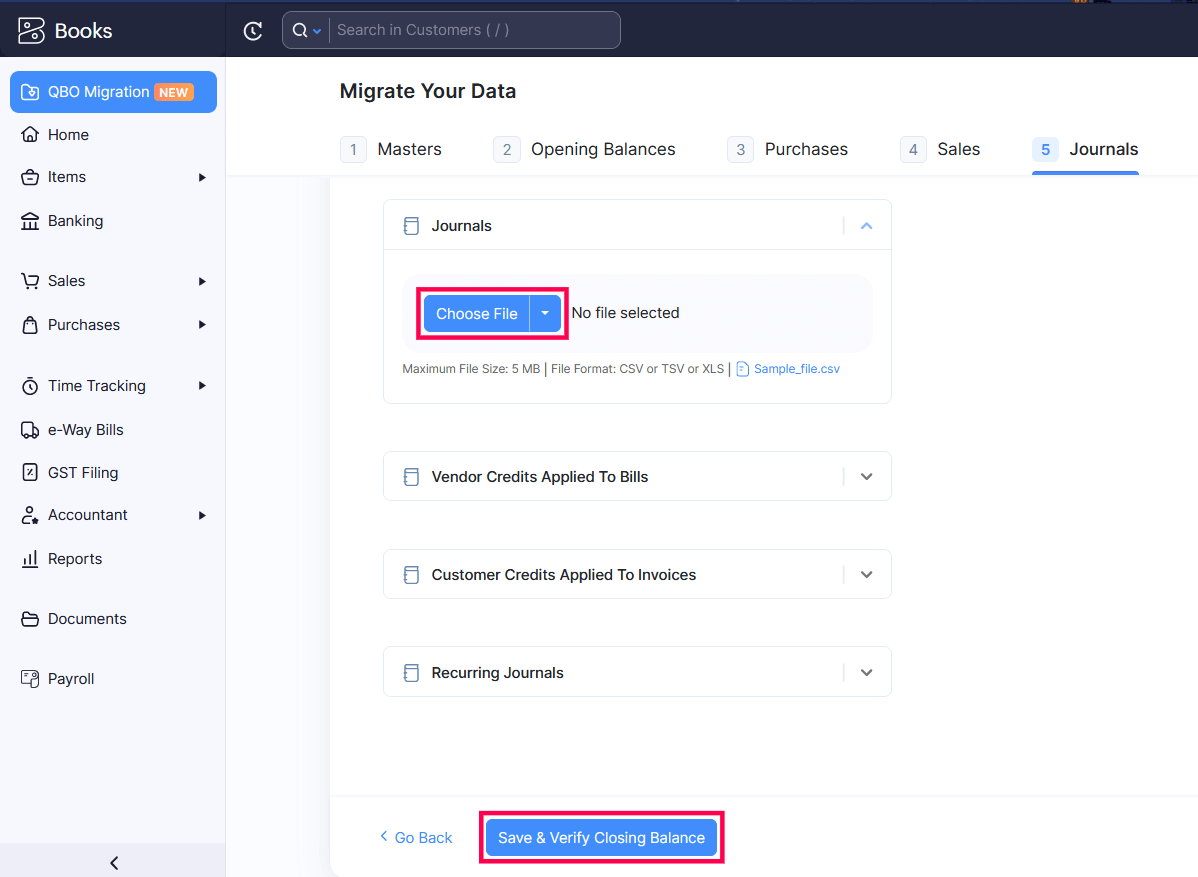
Task: Expand the Recurring Journals section
Action: [x=866, y=672]
